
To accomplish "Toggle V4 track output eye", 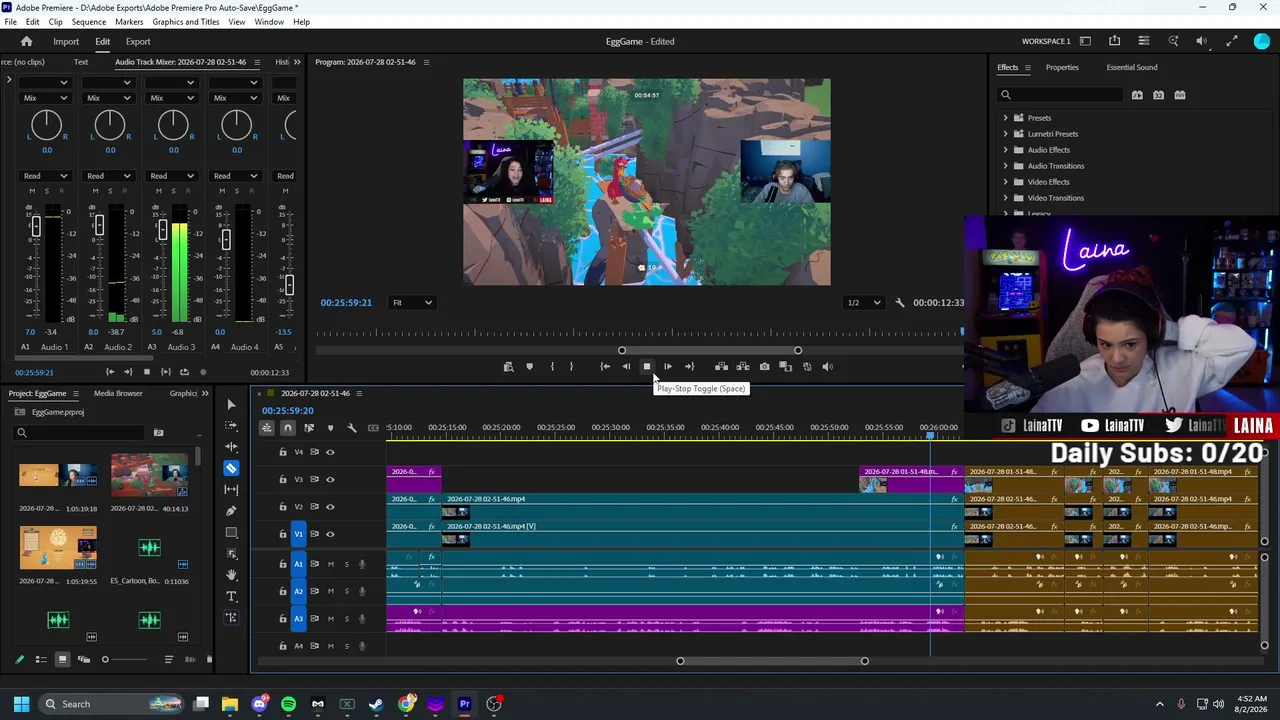I will [330, 452].
